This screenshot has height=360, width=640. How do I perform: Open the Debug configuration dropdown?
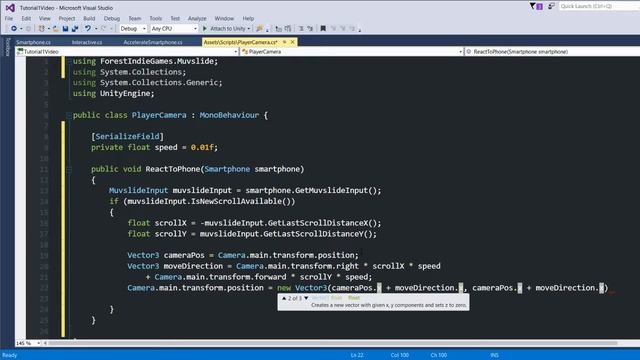tap(133, 29)
